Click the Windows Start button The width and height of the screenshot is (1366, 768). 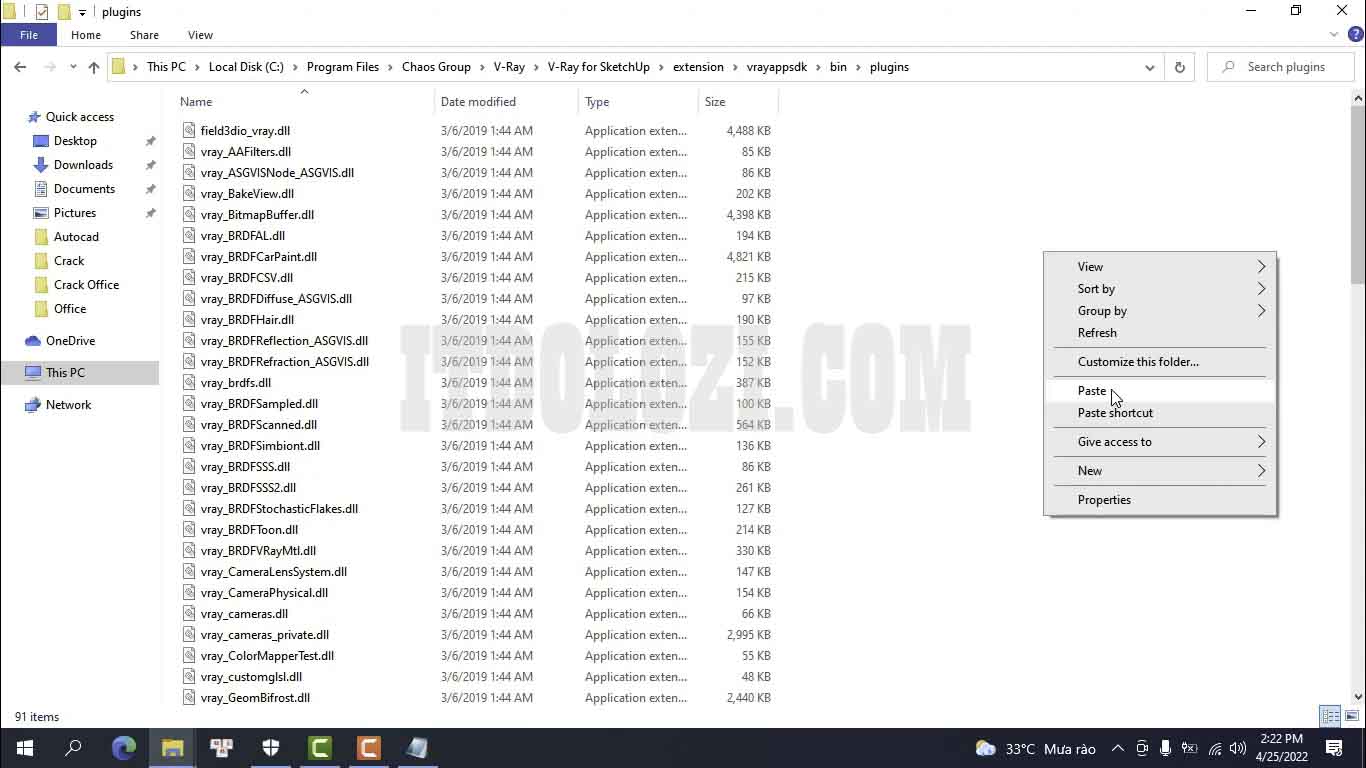[25, 748]
